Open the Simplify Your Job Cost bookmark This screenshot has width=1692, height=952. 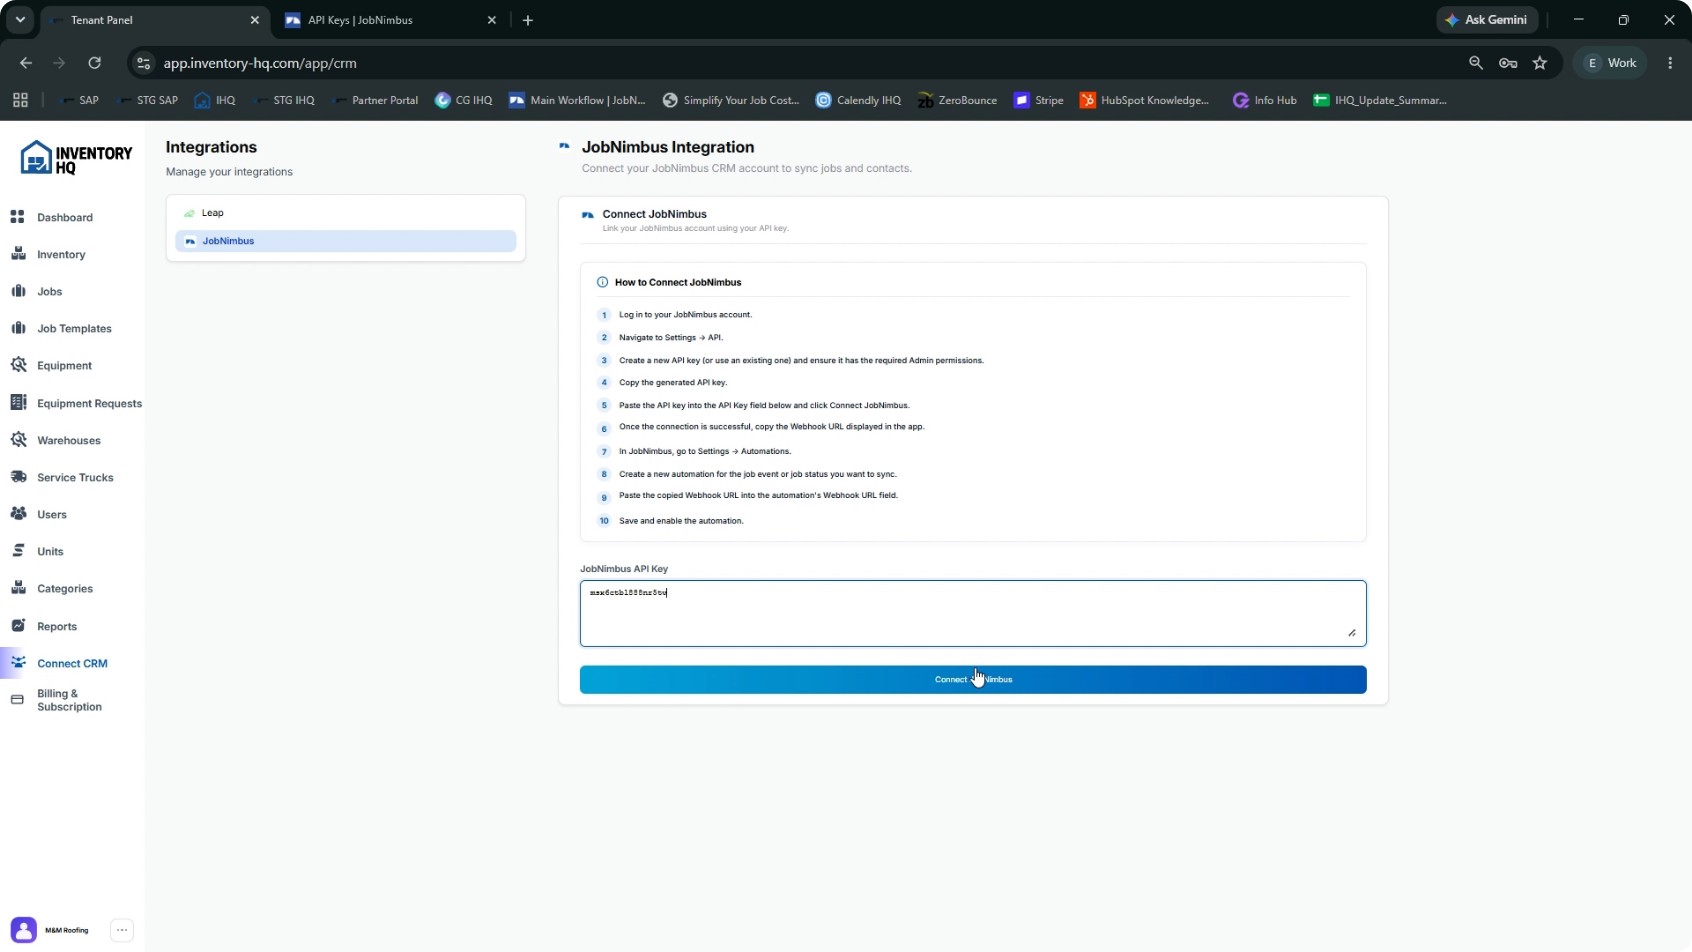(x=731, y=100)
